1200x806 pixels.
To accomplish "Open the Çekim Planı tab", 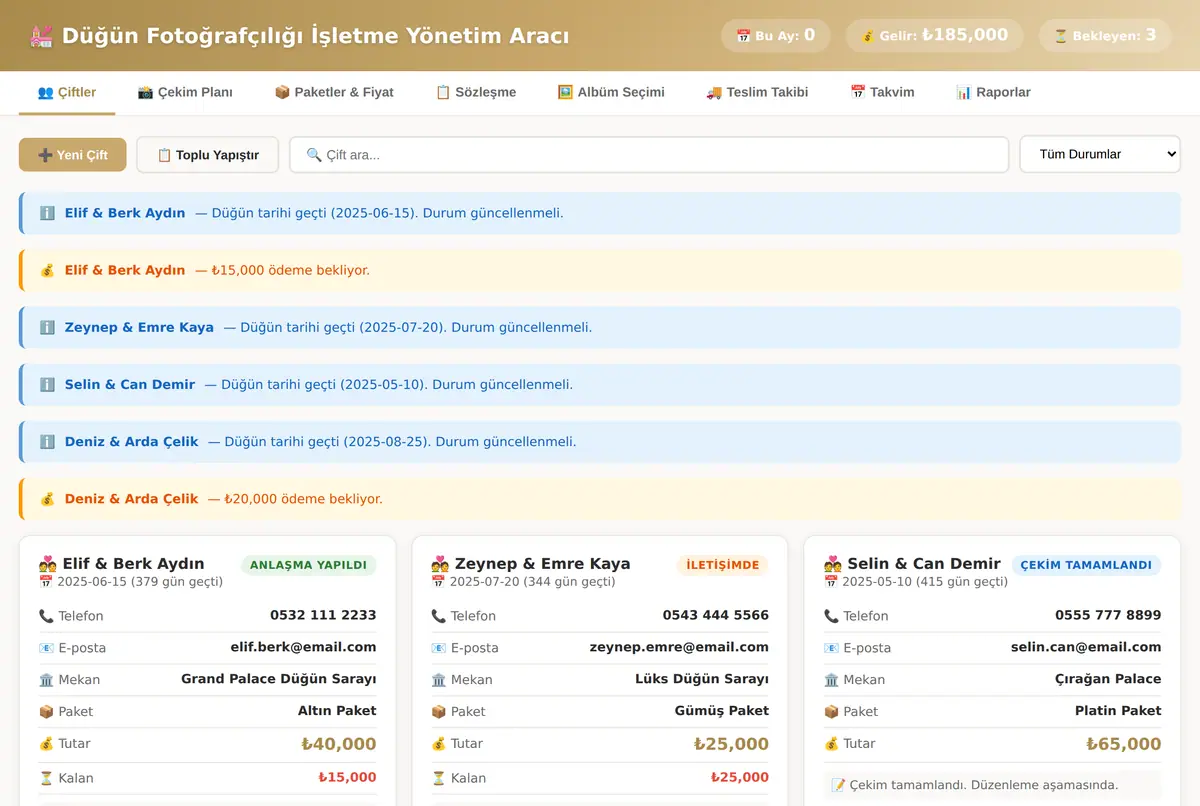I will tap(185, 92).
